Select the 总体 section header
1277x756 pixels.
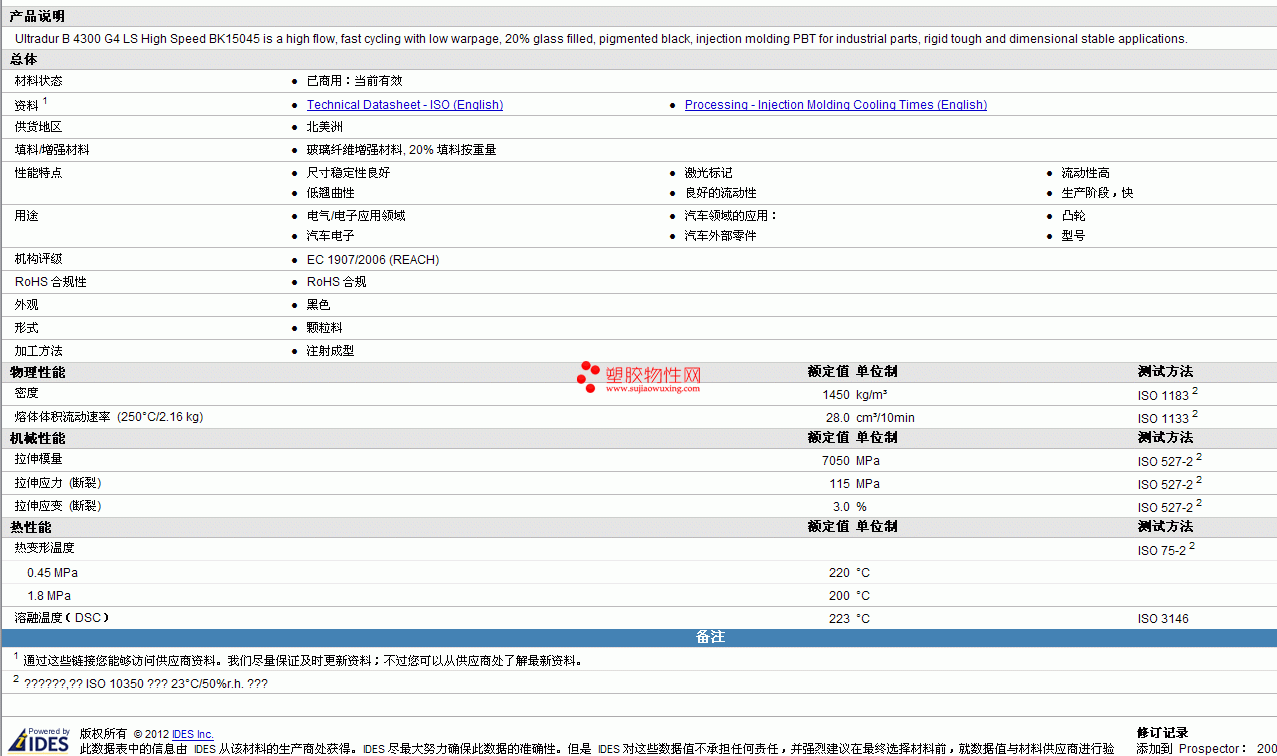(24, 59)
